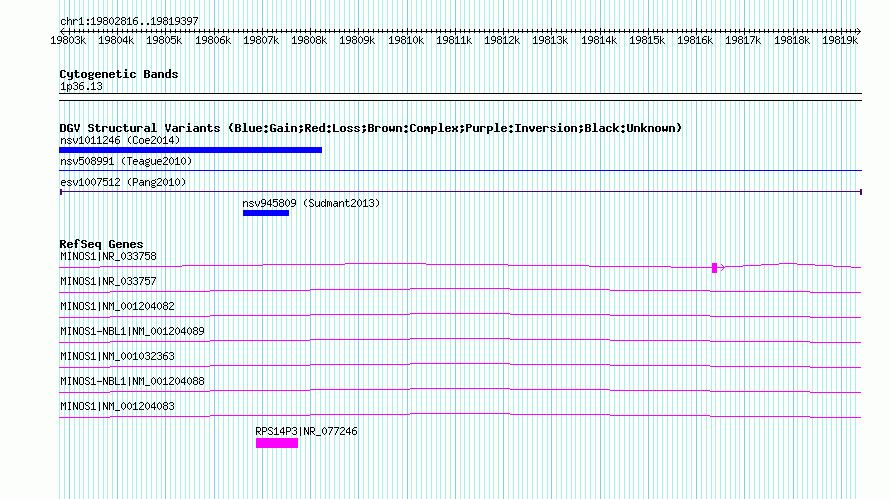The width and height of the screenshot is (890, 499).
Task: Click the blue nsv1011246 gain bar
Action: click(191, 150)
